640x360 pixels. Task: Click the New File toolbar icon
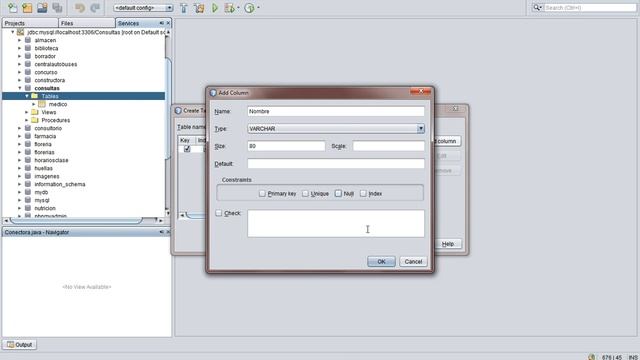tap(12, 7)
